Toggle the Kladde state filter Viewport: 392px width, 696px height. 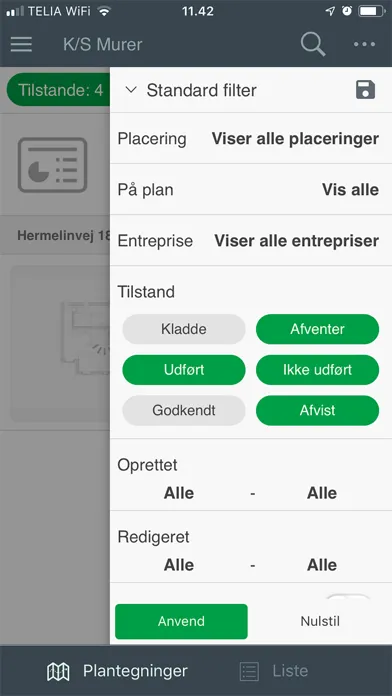184,329
